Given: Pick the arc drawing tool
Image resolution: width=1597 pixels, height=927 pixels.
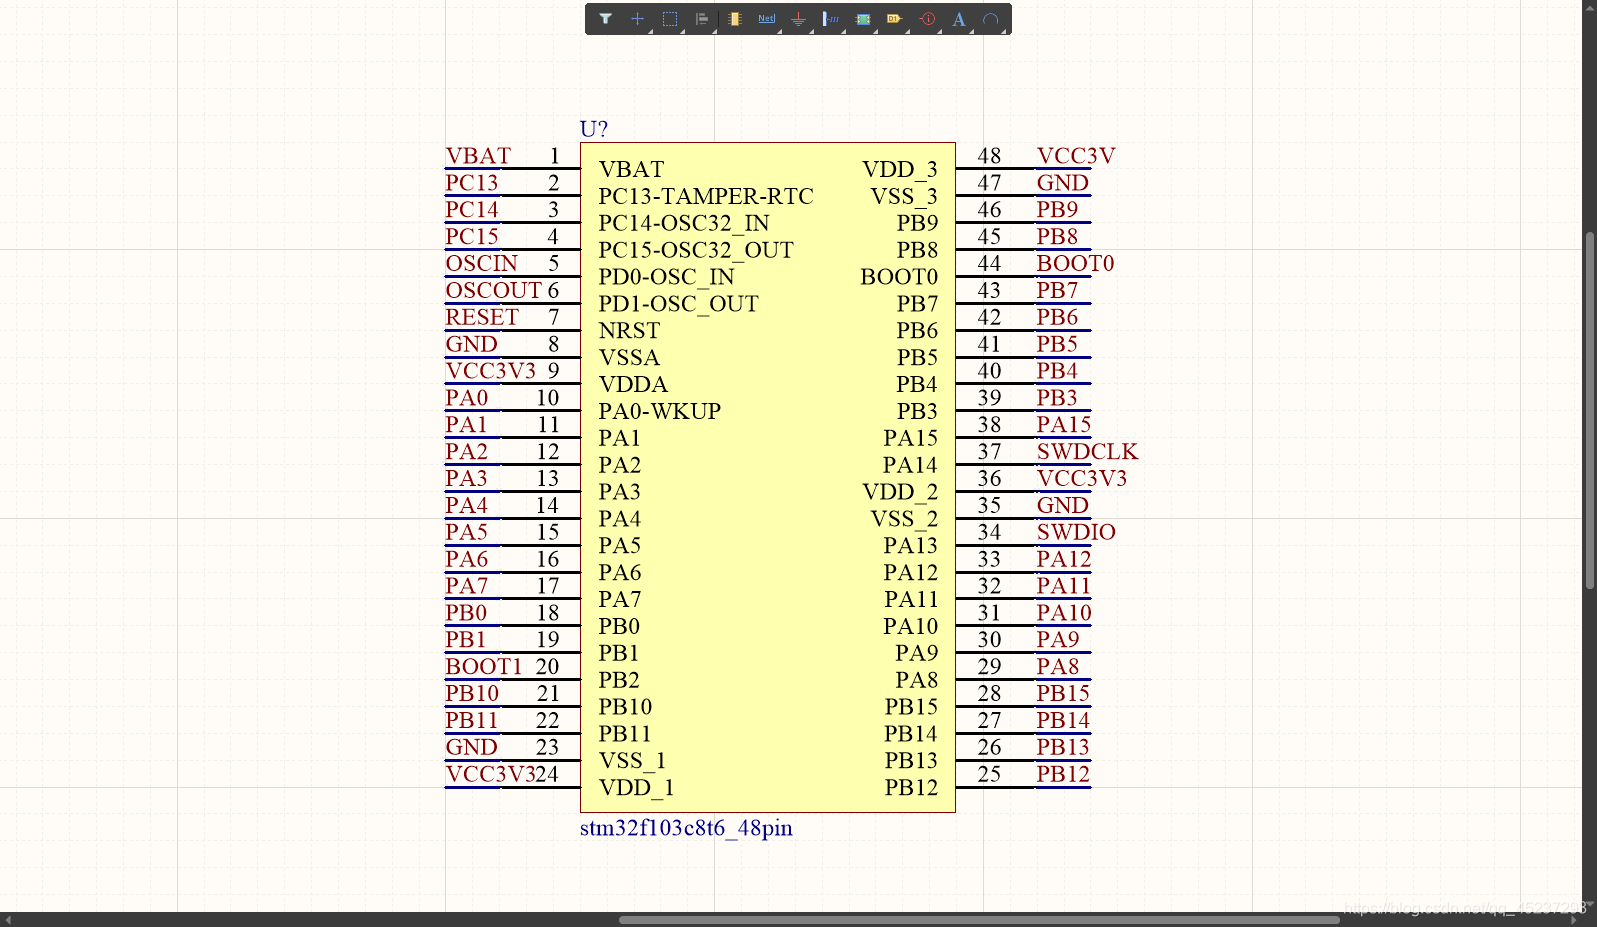Looking at the screenshot, I should pos(990,19).
